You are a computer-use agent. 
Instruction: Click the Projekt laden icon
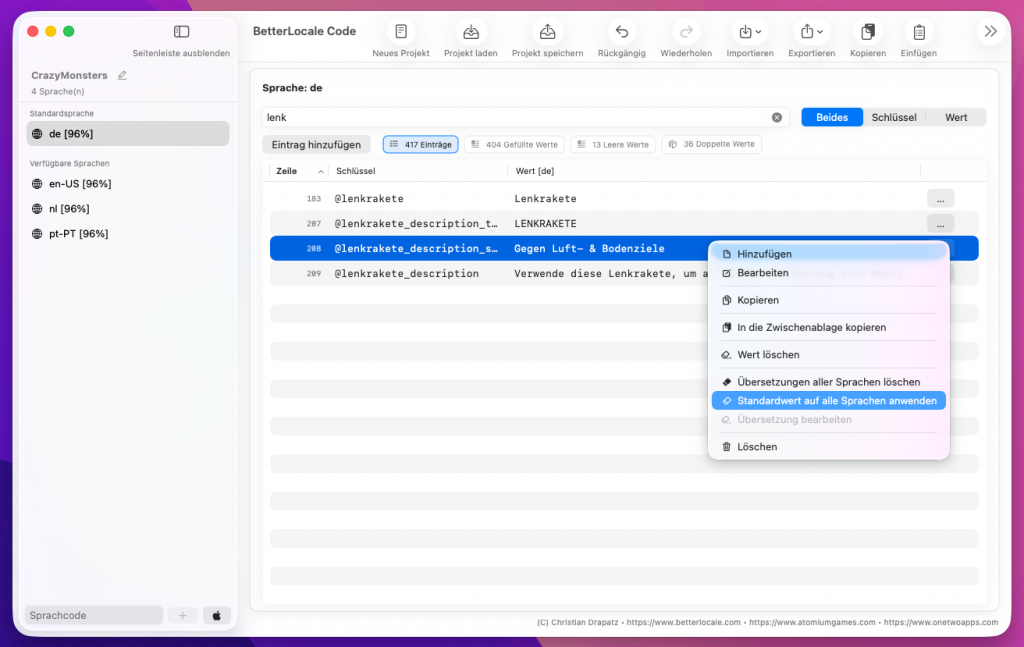pos(470,32)
